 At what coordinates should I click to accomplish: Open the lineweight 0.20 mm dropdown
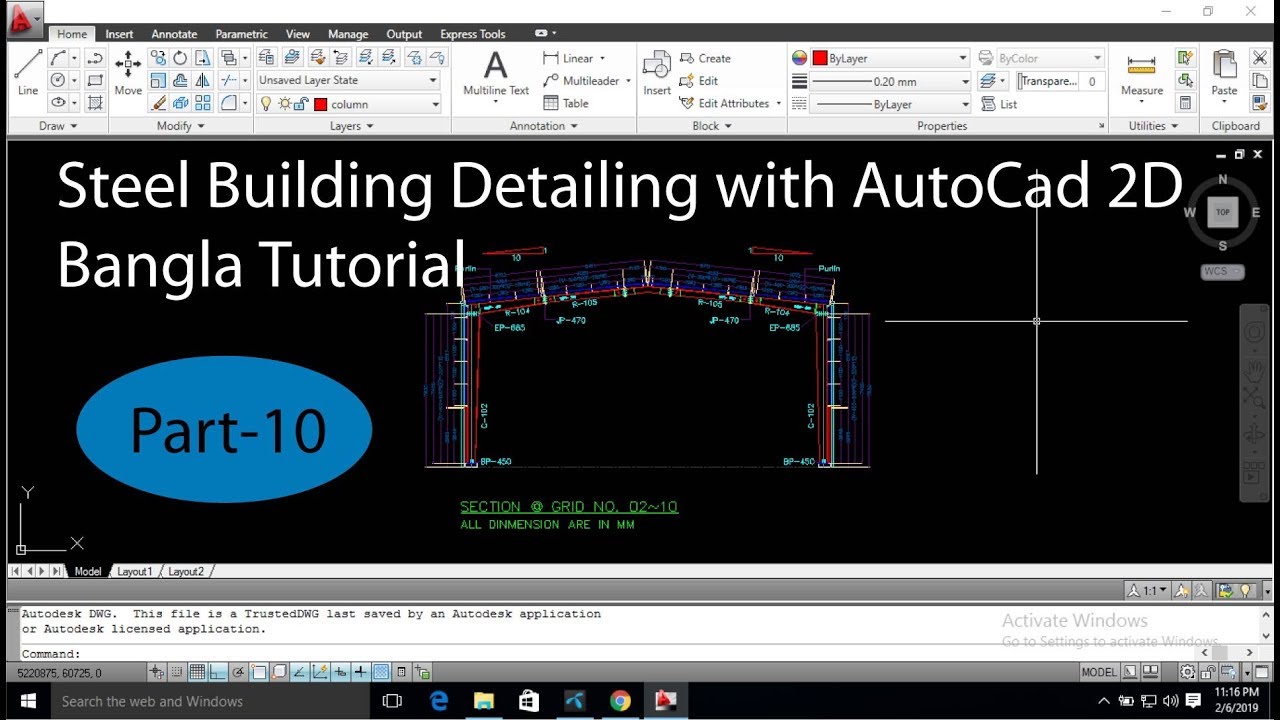tap(889, 82)
